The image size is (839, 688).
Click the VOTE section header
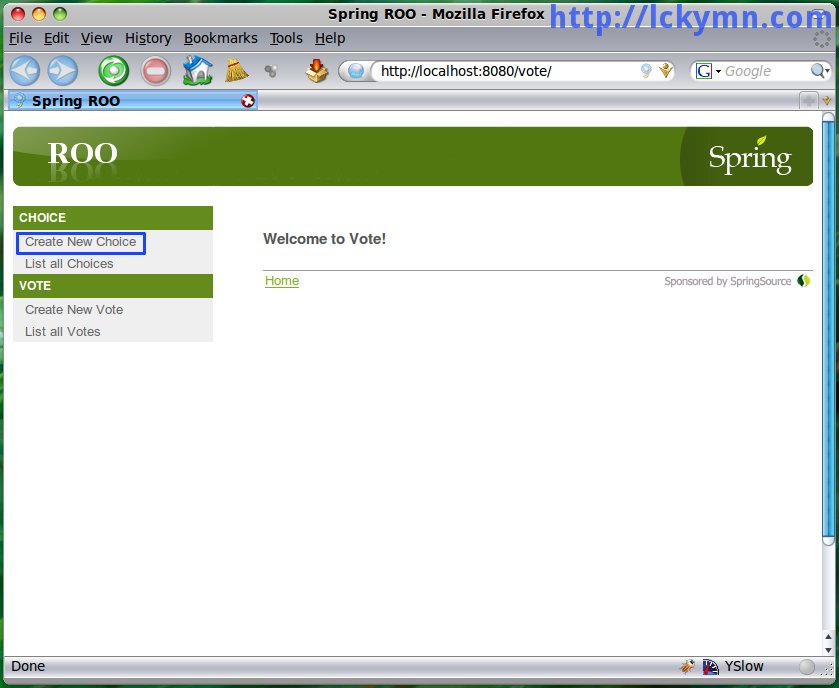113,286
